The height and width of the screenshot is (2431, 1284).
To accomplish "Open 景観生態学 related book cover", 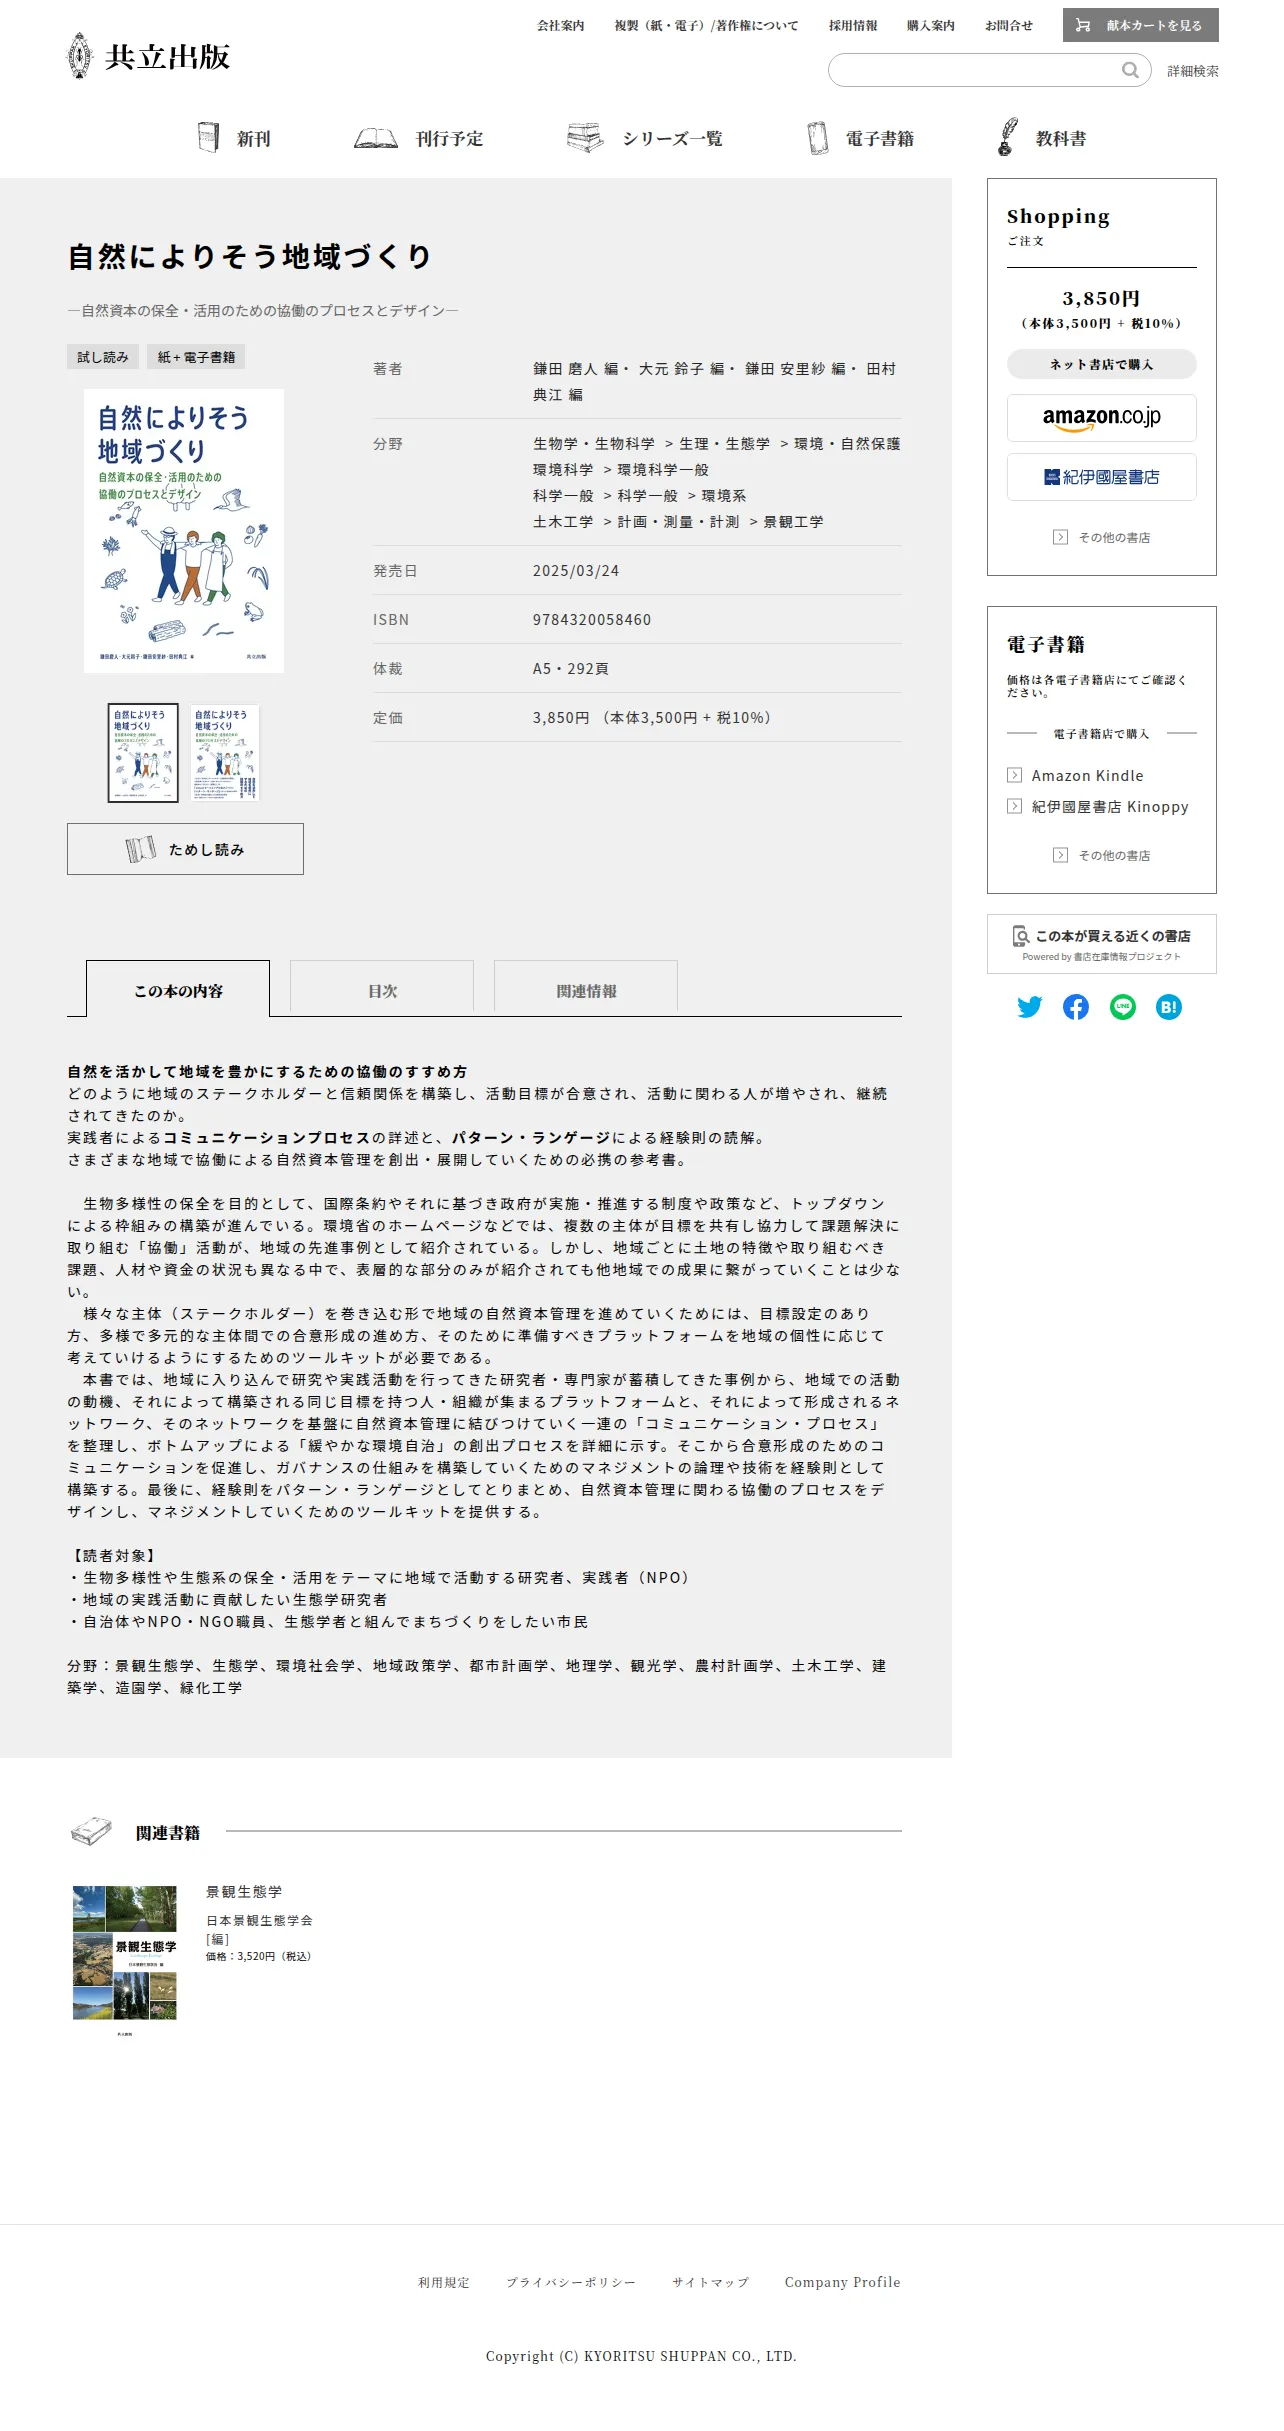I will click(125, 1962).
